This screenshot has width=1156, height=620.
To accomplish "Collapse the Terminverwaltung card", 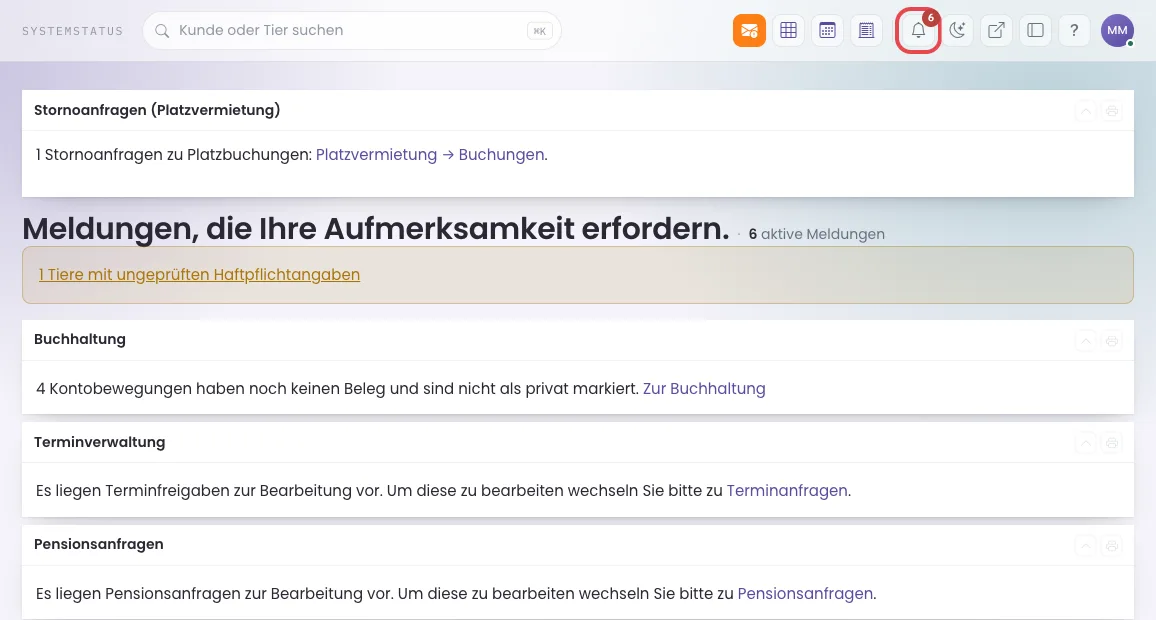I will [x=1085, y=443].
